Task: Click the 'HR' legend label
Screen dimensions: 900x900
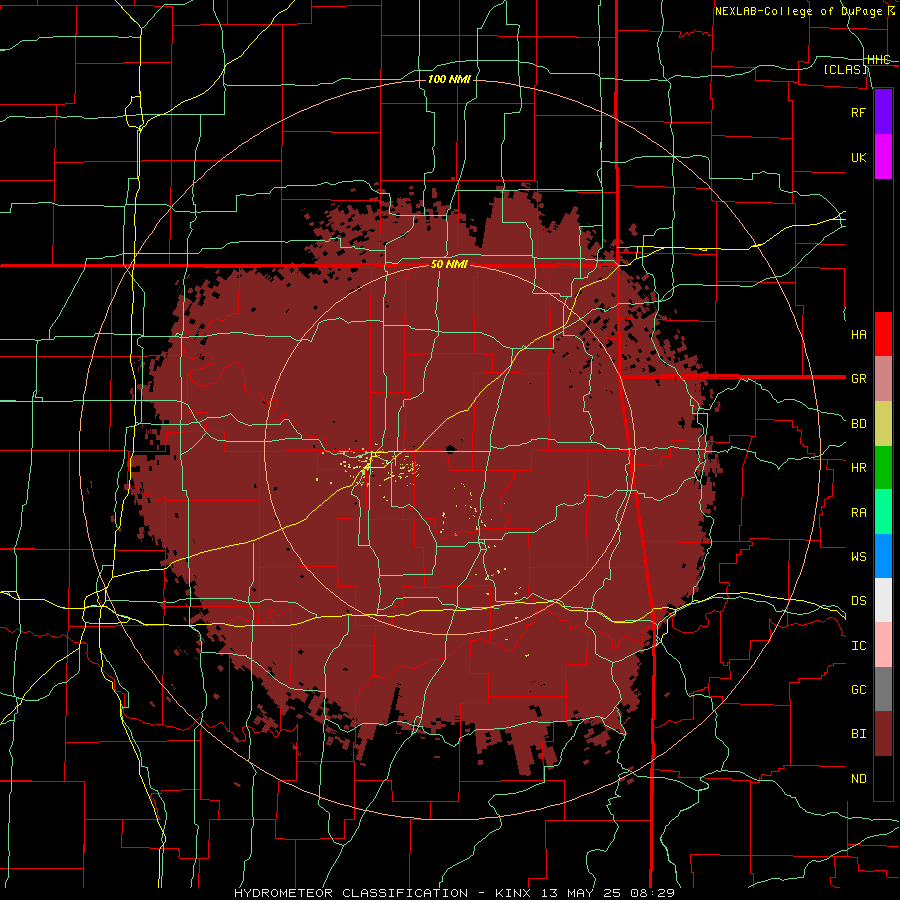Action: [858, 468]
